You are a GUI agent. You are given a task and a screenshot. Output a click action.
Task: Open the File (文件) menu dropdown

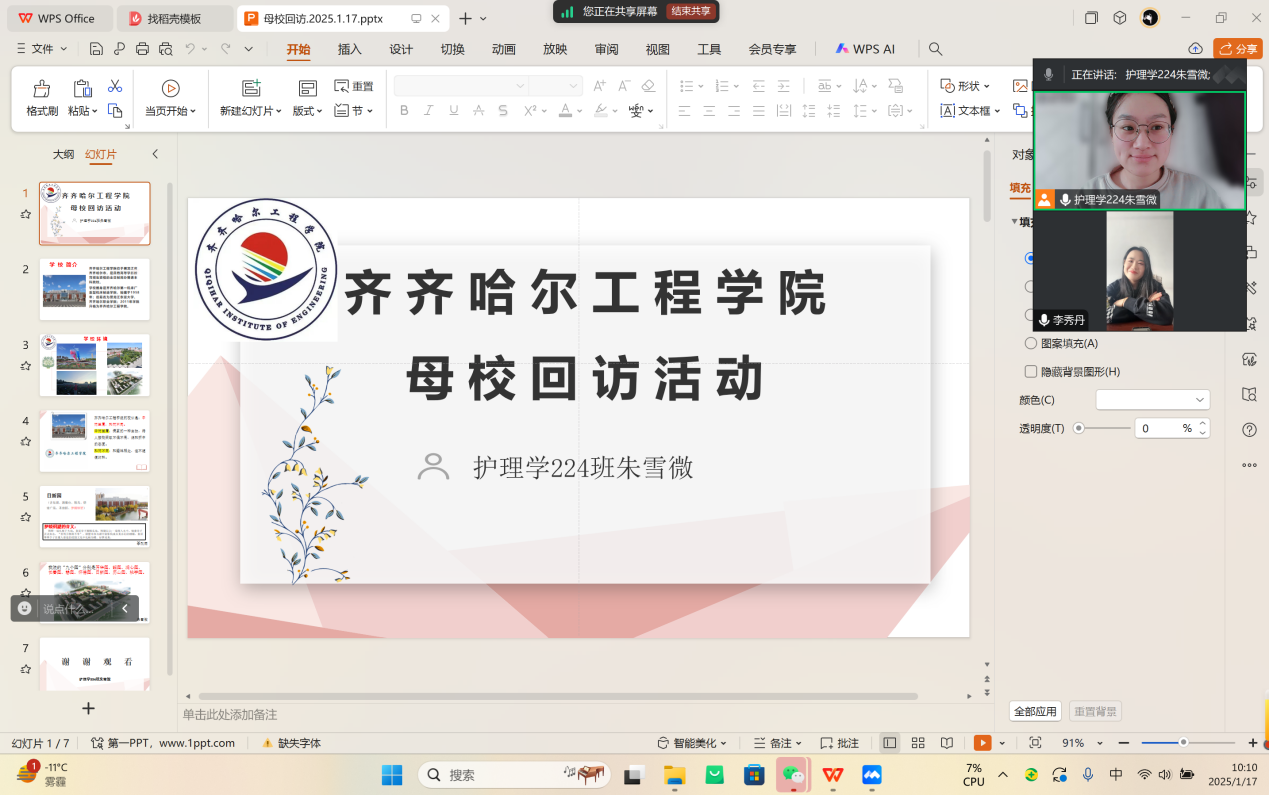click(x=42, y=49)
